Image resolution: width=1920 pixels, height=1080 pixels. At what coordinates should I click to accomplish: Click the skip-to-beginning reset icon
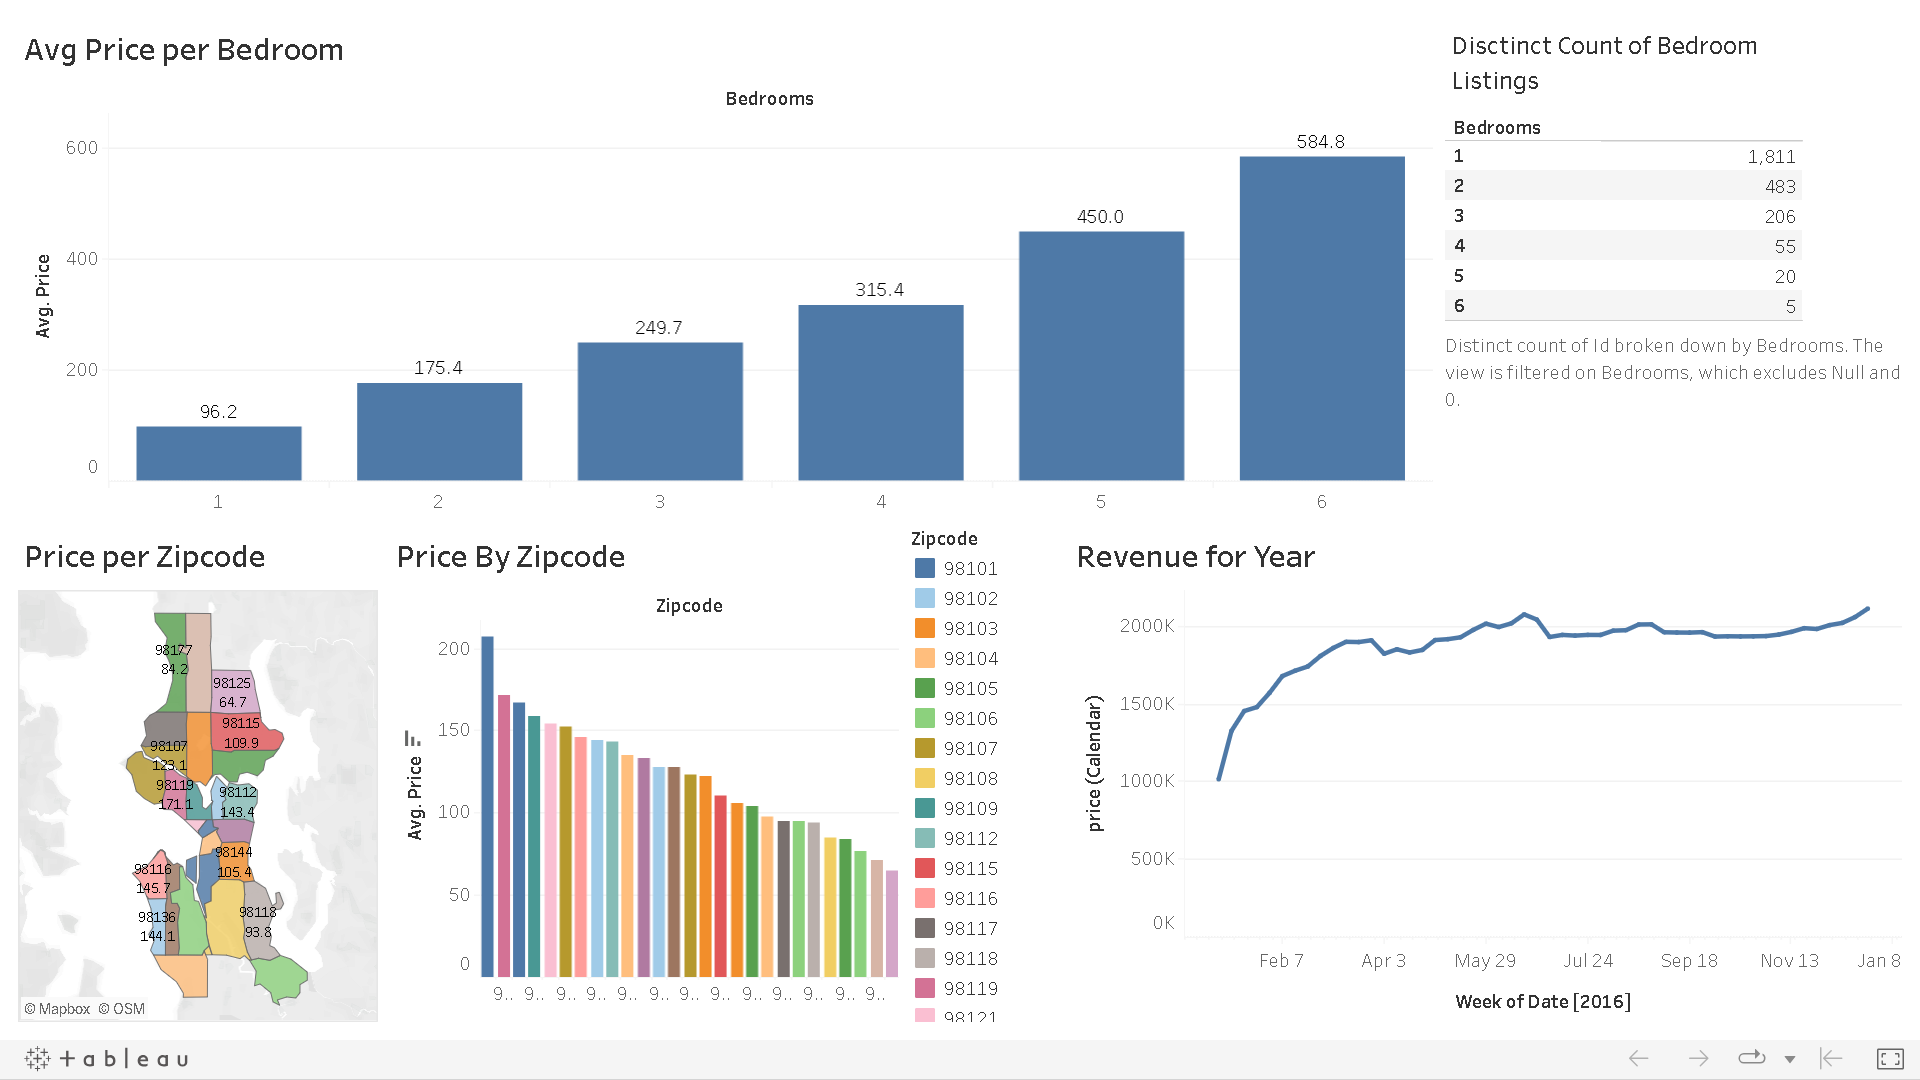[1829, 1057]
